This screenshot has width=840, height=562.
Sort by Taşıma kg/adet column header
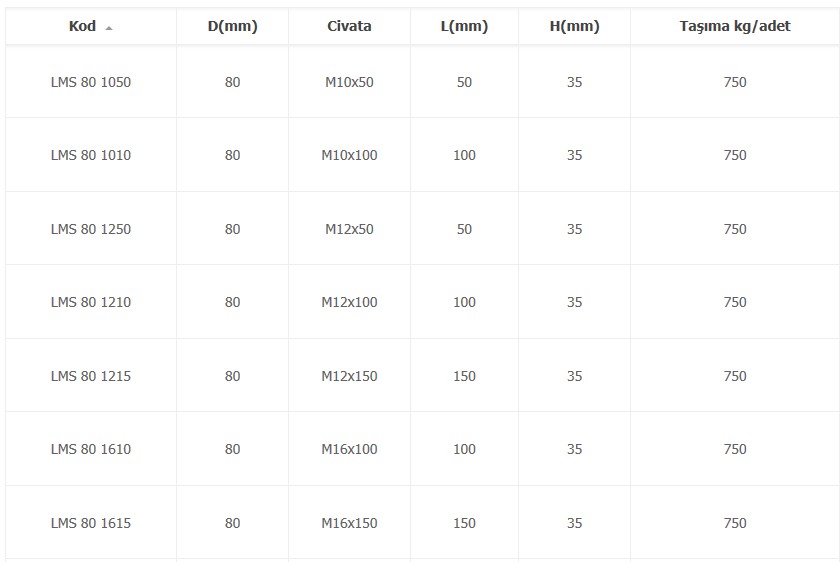click(735, 26)
